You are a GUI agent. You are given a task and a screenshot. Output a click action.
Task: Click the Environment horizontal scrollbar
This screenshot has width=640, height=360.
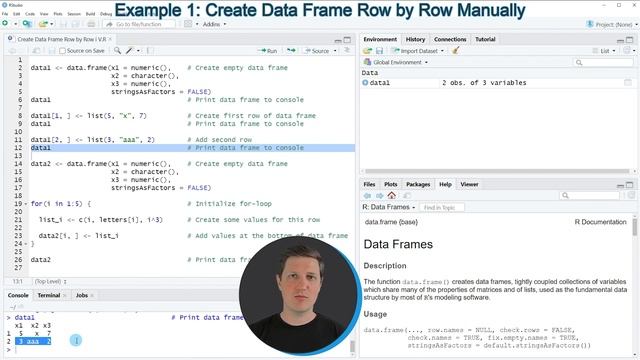(x=497, y=171)
